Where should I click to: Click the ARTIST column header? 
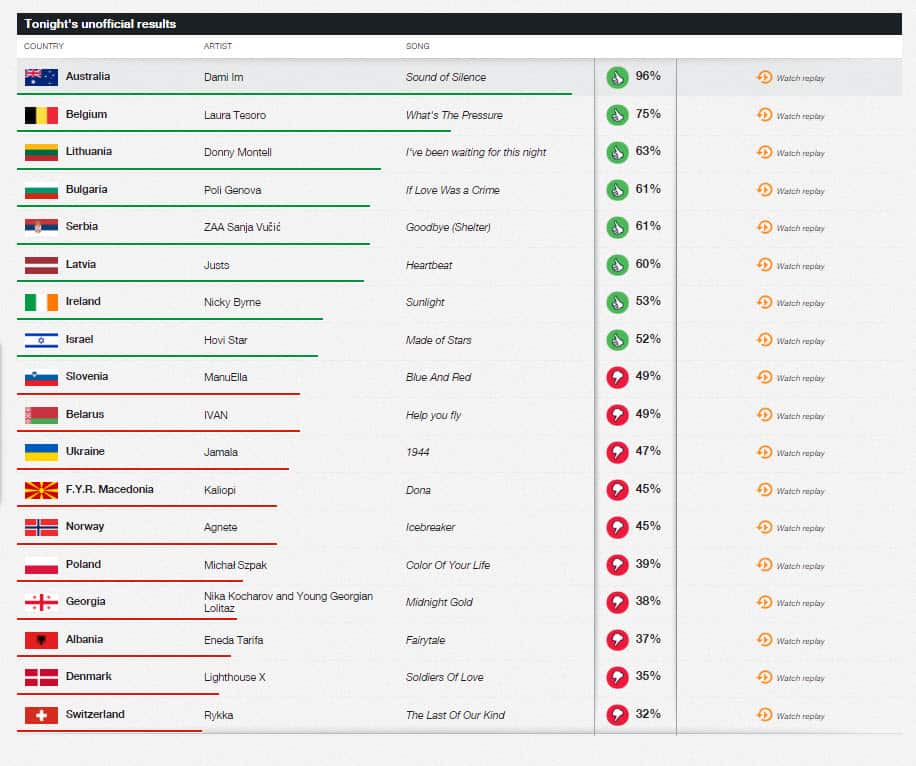click(x=219, y=46)
